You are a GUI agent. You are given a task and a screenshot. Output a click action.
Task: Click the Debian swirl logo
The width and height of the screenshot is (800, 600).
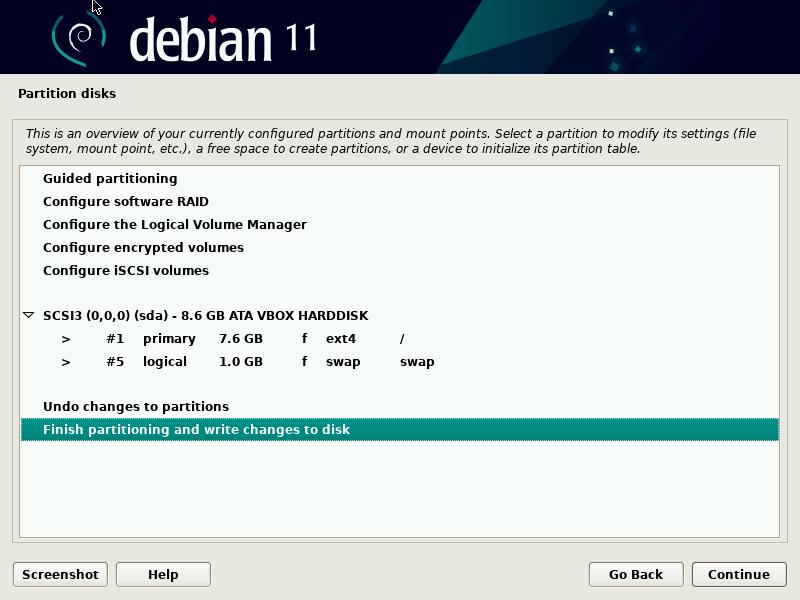click(78, 35)
